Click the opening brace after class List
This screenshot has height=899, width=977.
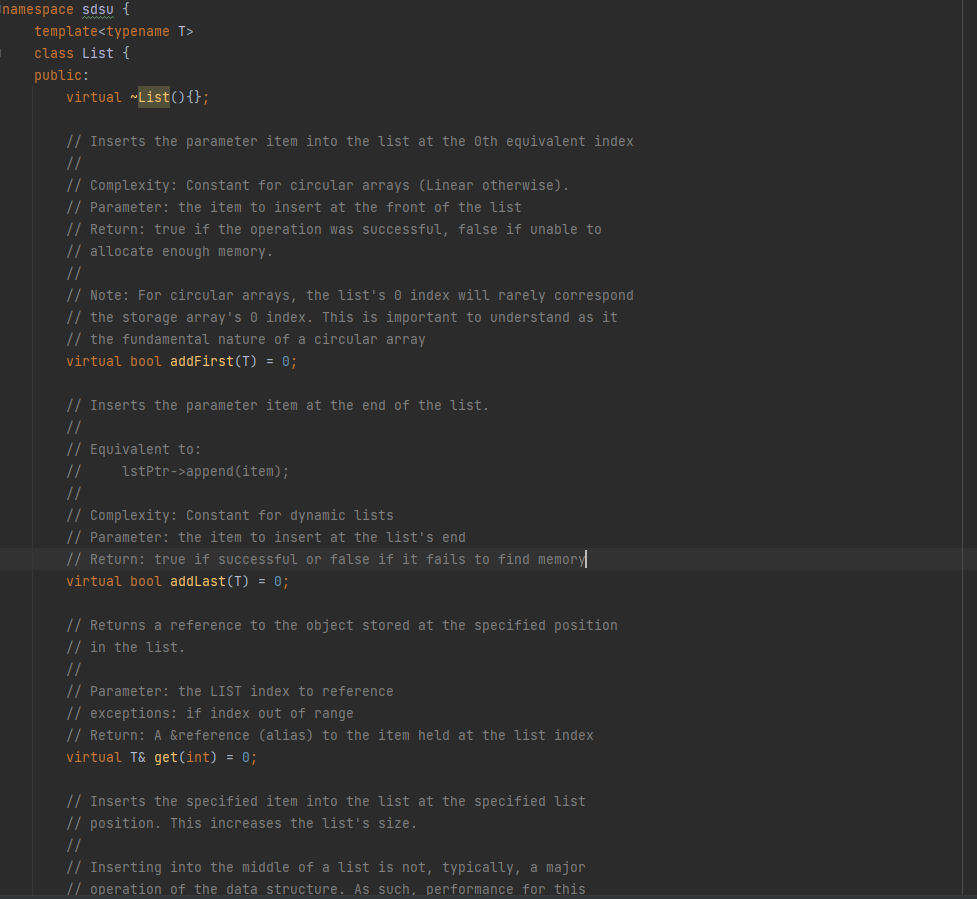click(125, 53)
